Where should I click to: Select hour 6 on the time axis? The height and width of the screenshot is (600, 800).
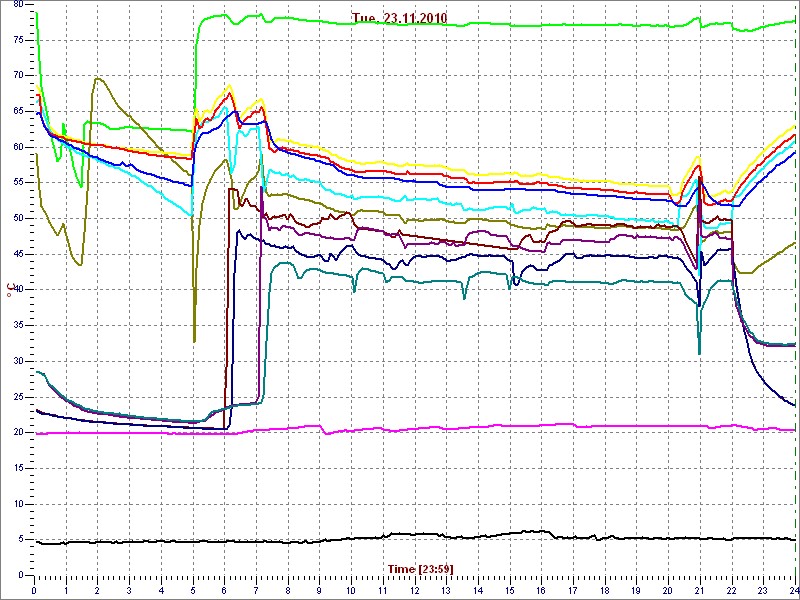224,590
